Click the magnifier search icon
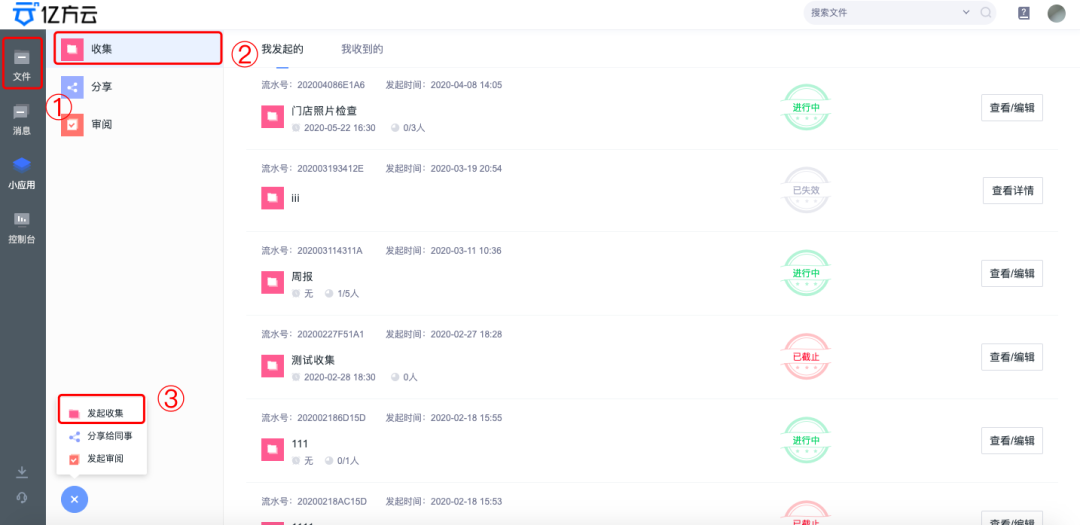 (986, 13)
